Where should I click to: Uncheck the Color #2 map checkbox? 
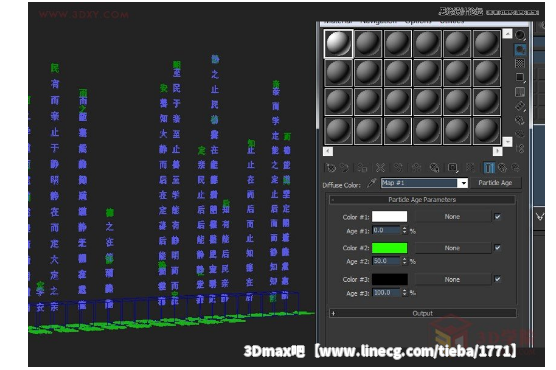click(x=497, y=248)
